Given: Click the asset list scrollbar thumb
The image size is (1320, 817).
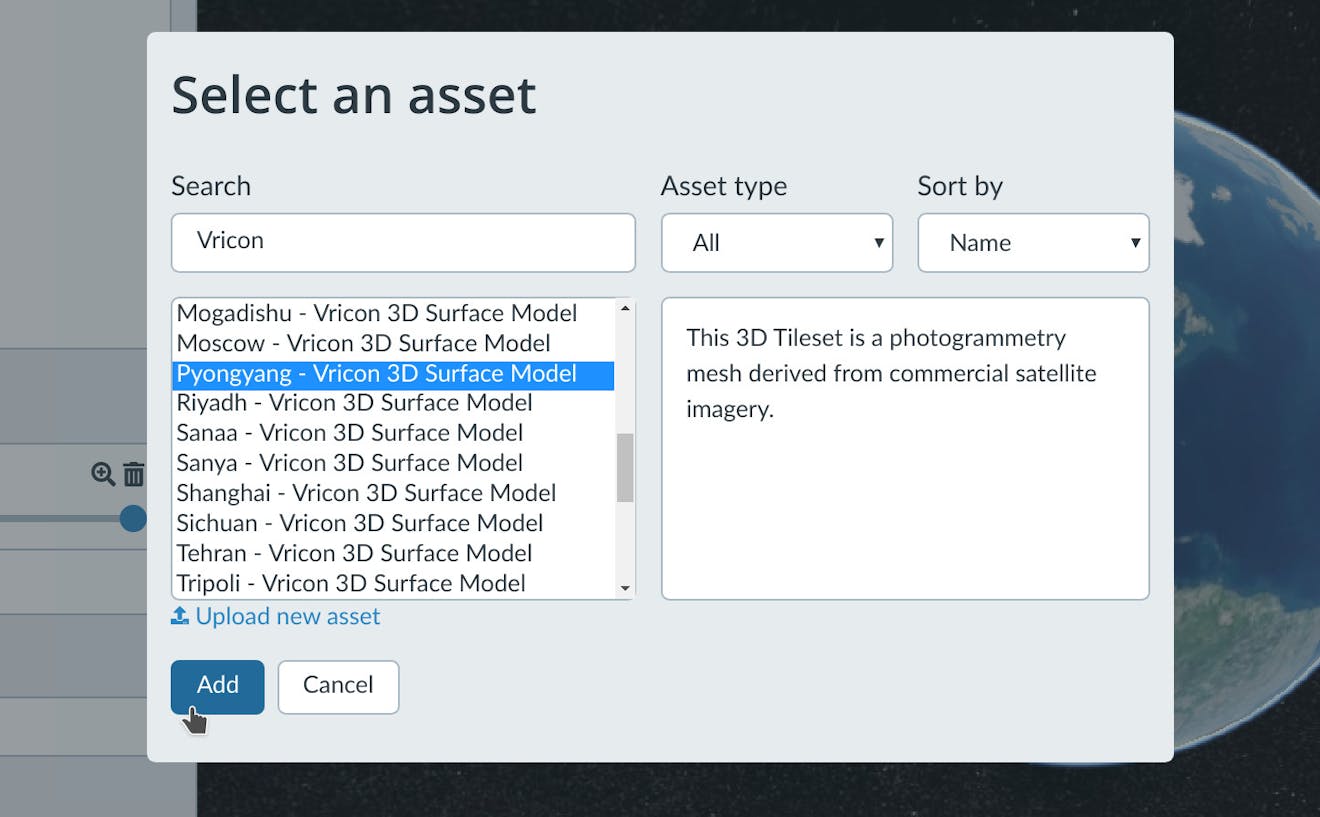Looking at the screenshot, I should click(625, 467).
